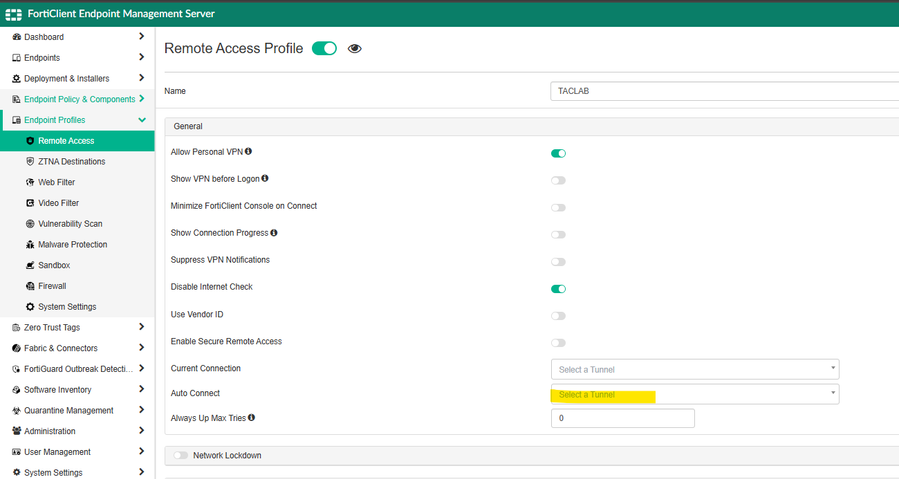Click the ZTNA Destinations shield icon
The width and height of the screenshot is (899, 479).
point(30,162)
